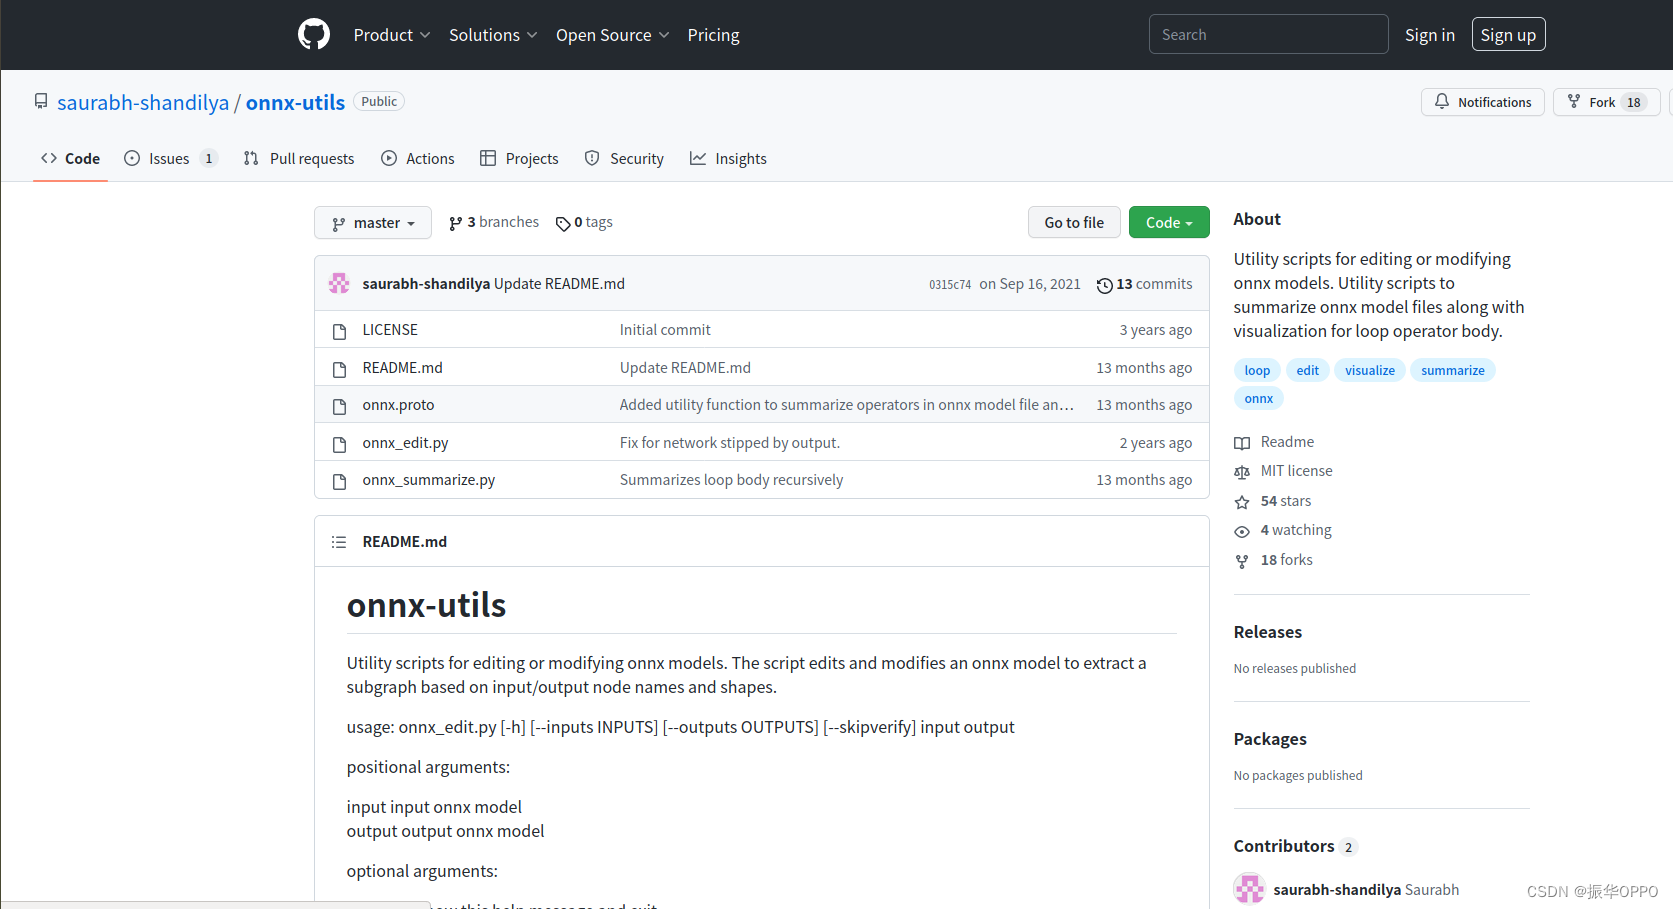Image resolution: width=1673 pixels, height=909 pixels.
Task: Click the repository icon beside owner name
Action: pyautogui.click(x=41, y=102)
